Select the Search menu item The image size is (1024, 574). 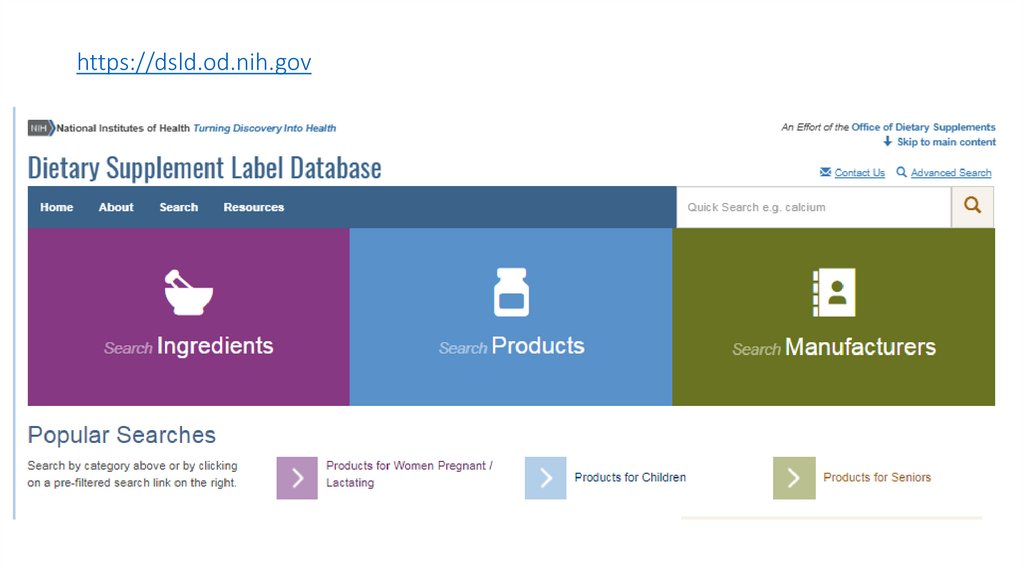coord(179,207)
